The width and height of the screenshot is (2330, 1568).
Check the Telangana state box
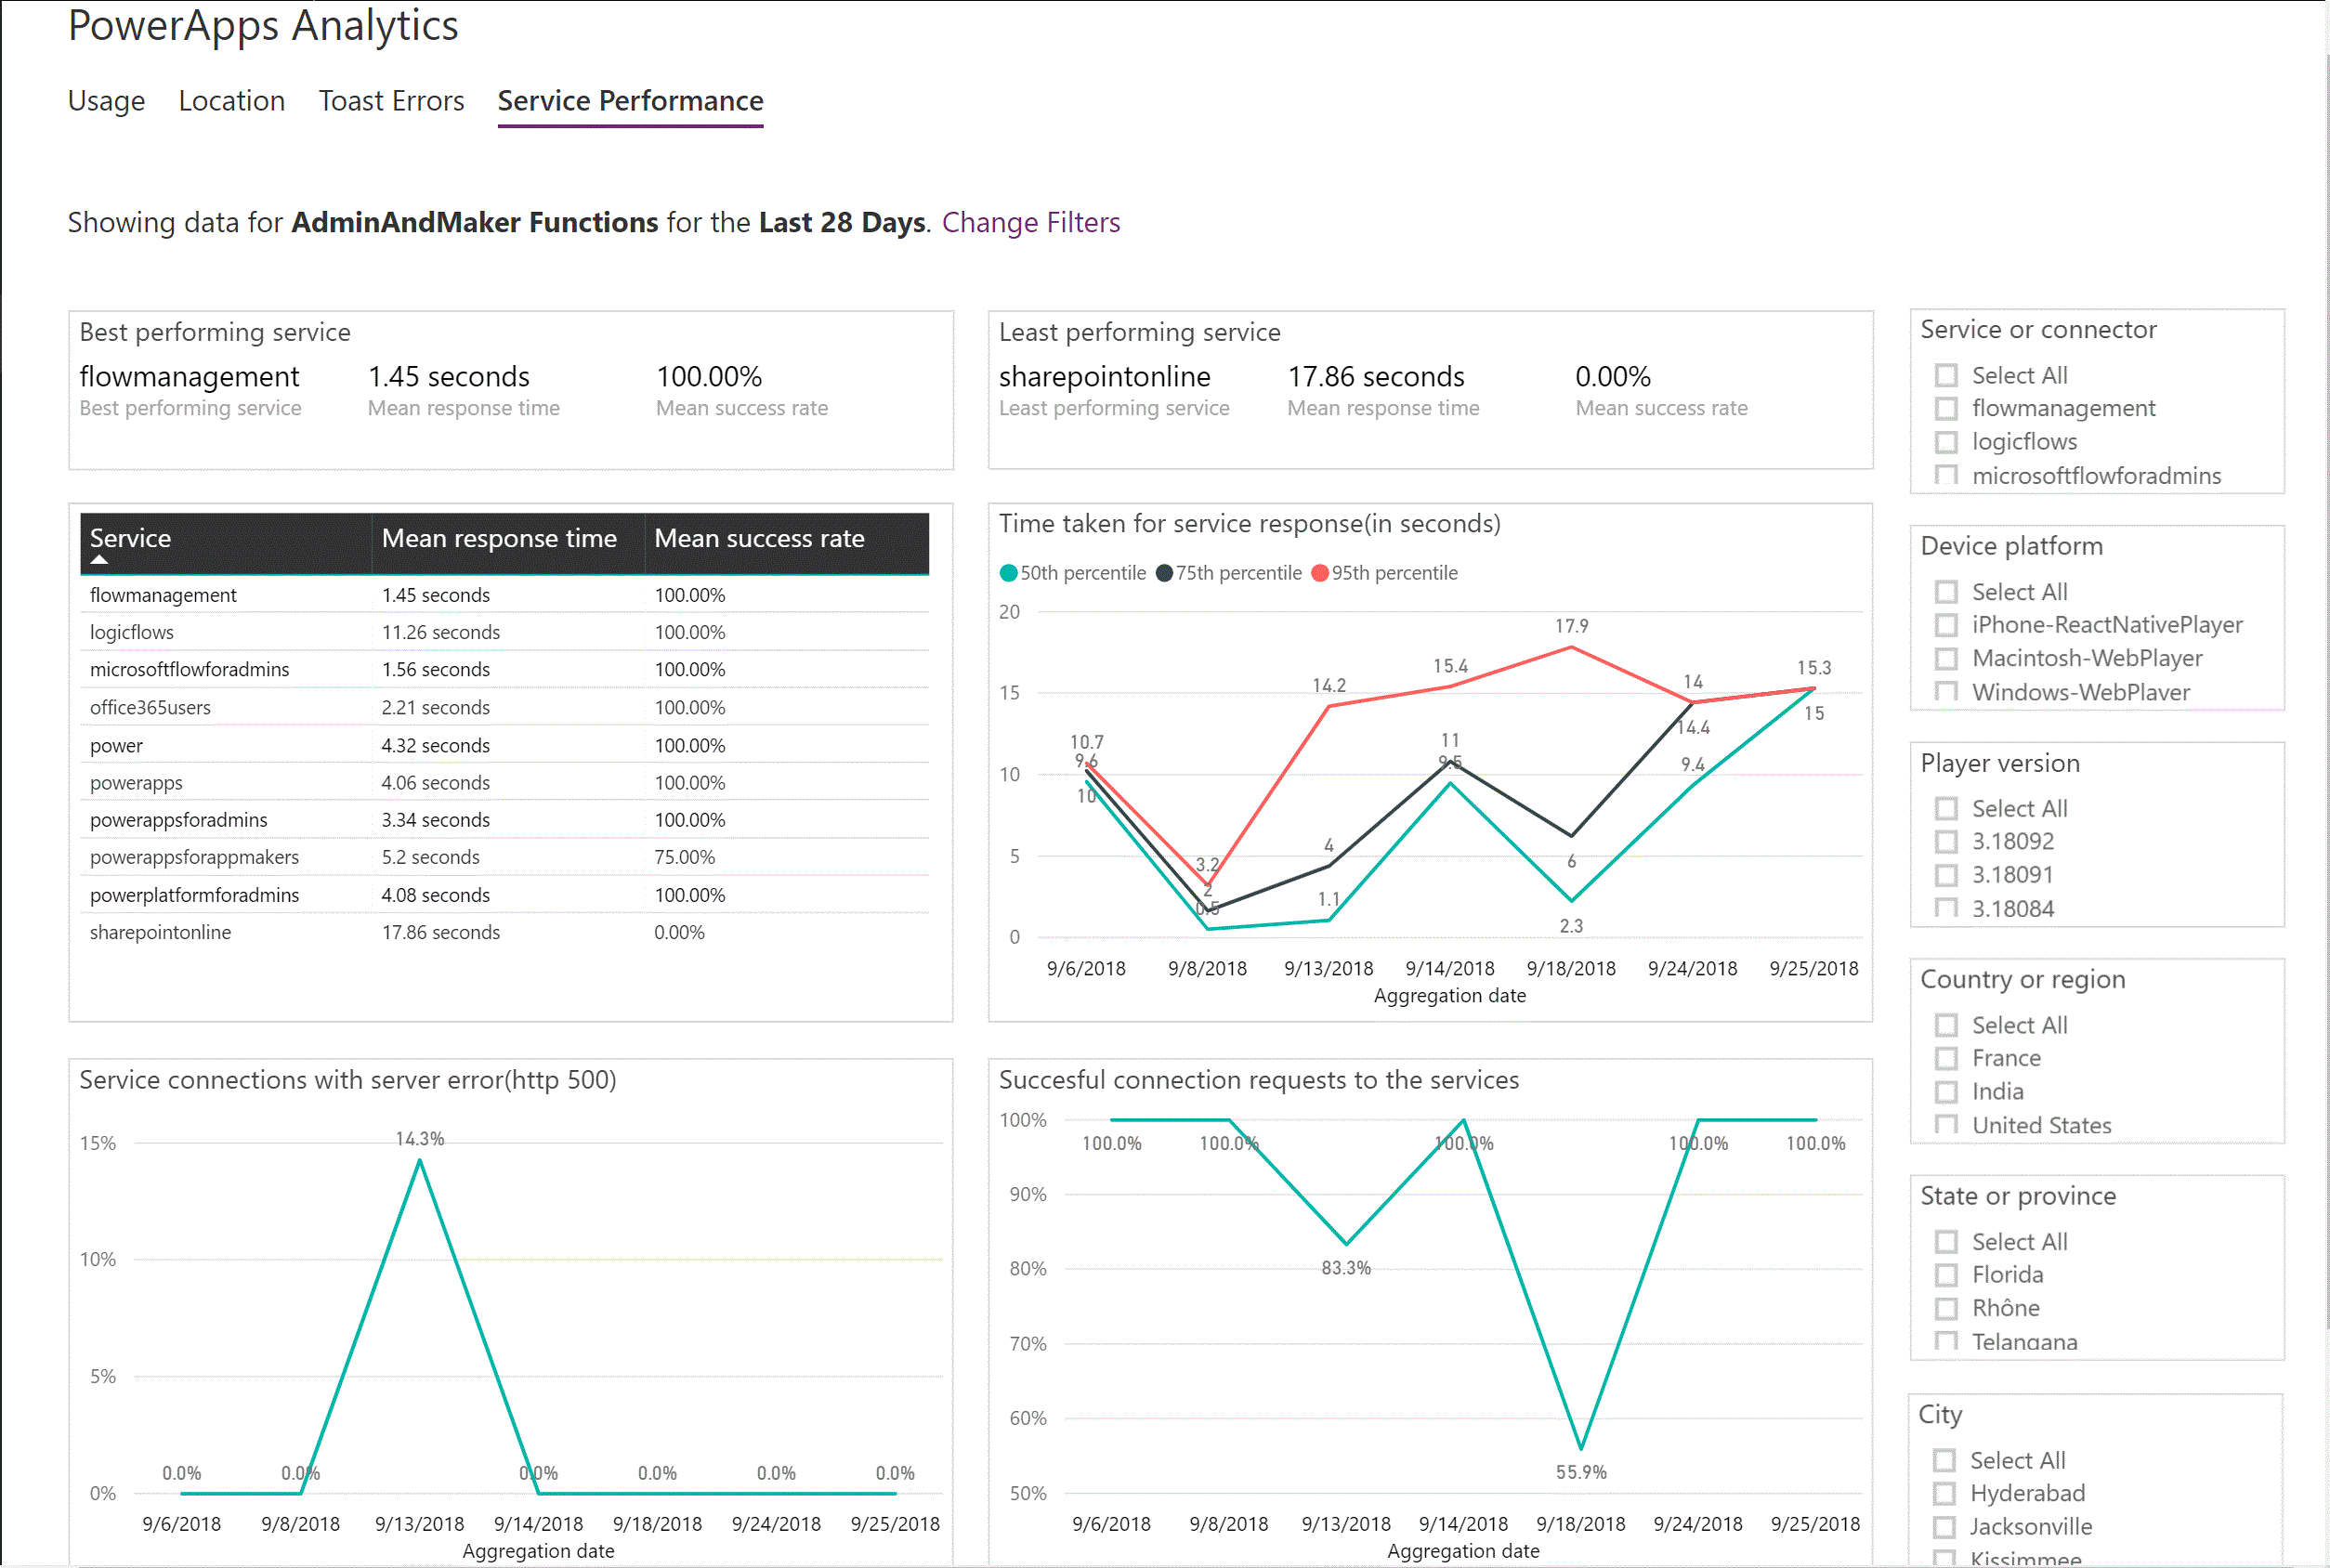(x=1945, y=1341)
